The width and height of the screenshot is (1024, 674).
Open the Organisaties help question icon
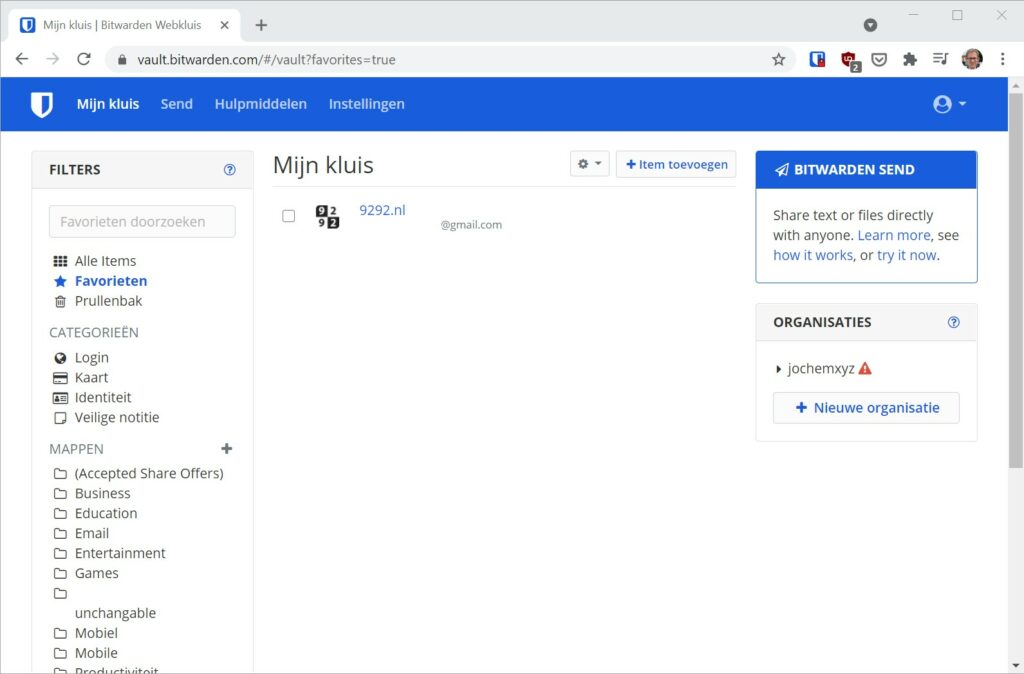click(953, 322)
